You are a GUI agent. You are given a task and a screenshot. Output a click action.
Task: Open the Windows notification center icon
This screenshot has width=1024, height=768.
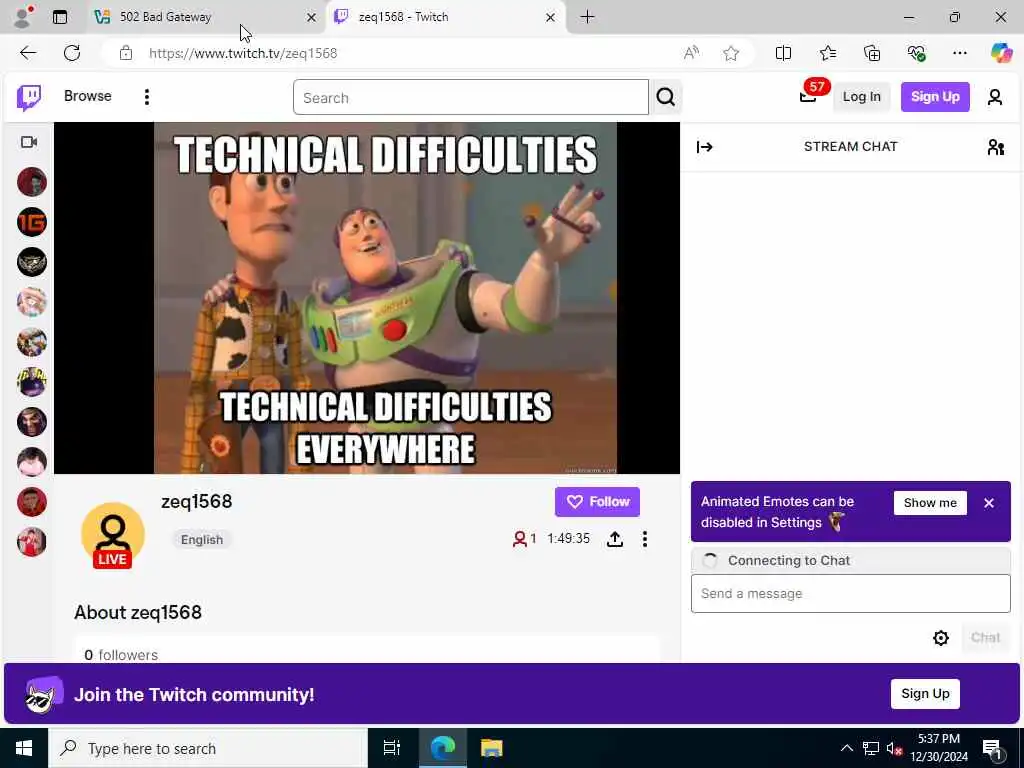(x=992, y=748)
